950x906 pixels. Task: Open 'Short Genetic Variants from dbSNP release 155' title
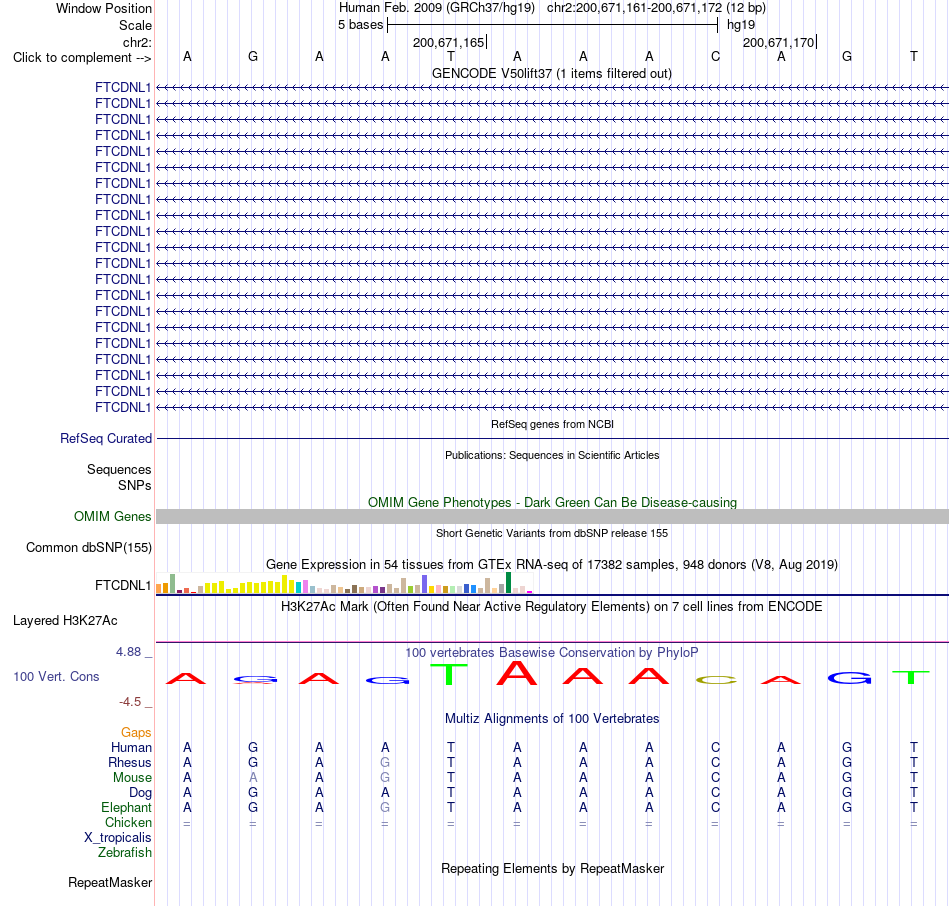(x=552, y=533)
